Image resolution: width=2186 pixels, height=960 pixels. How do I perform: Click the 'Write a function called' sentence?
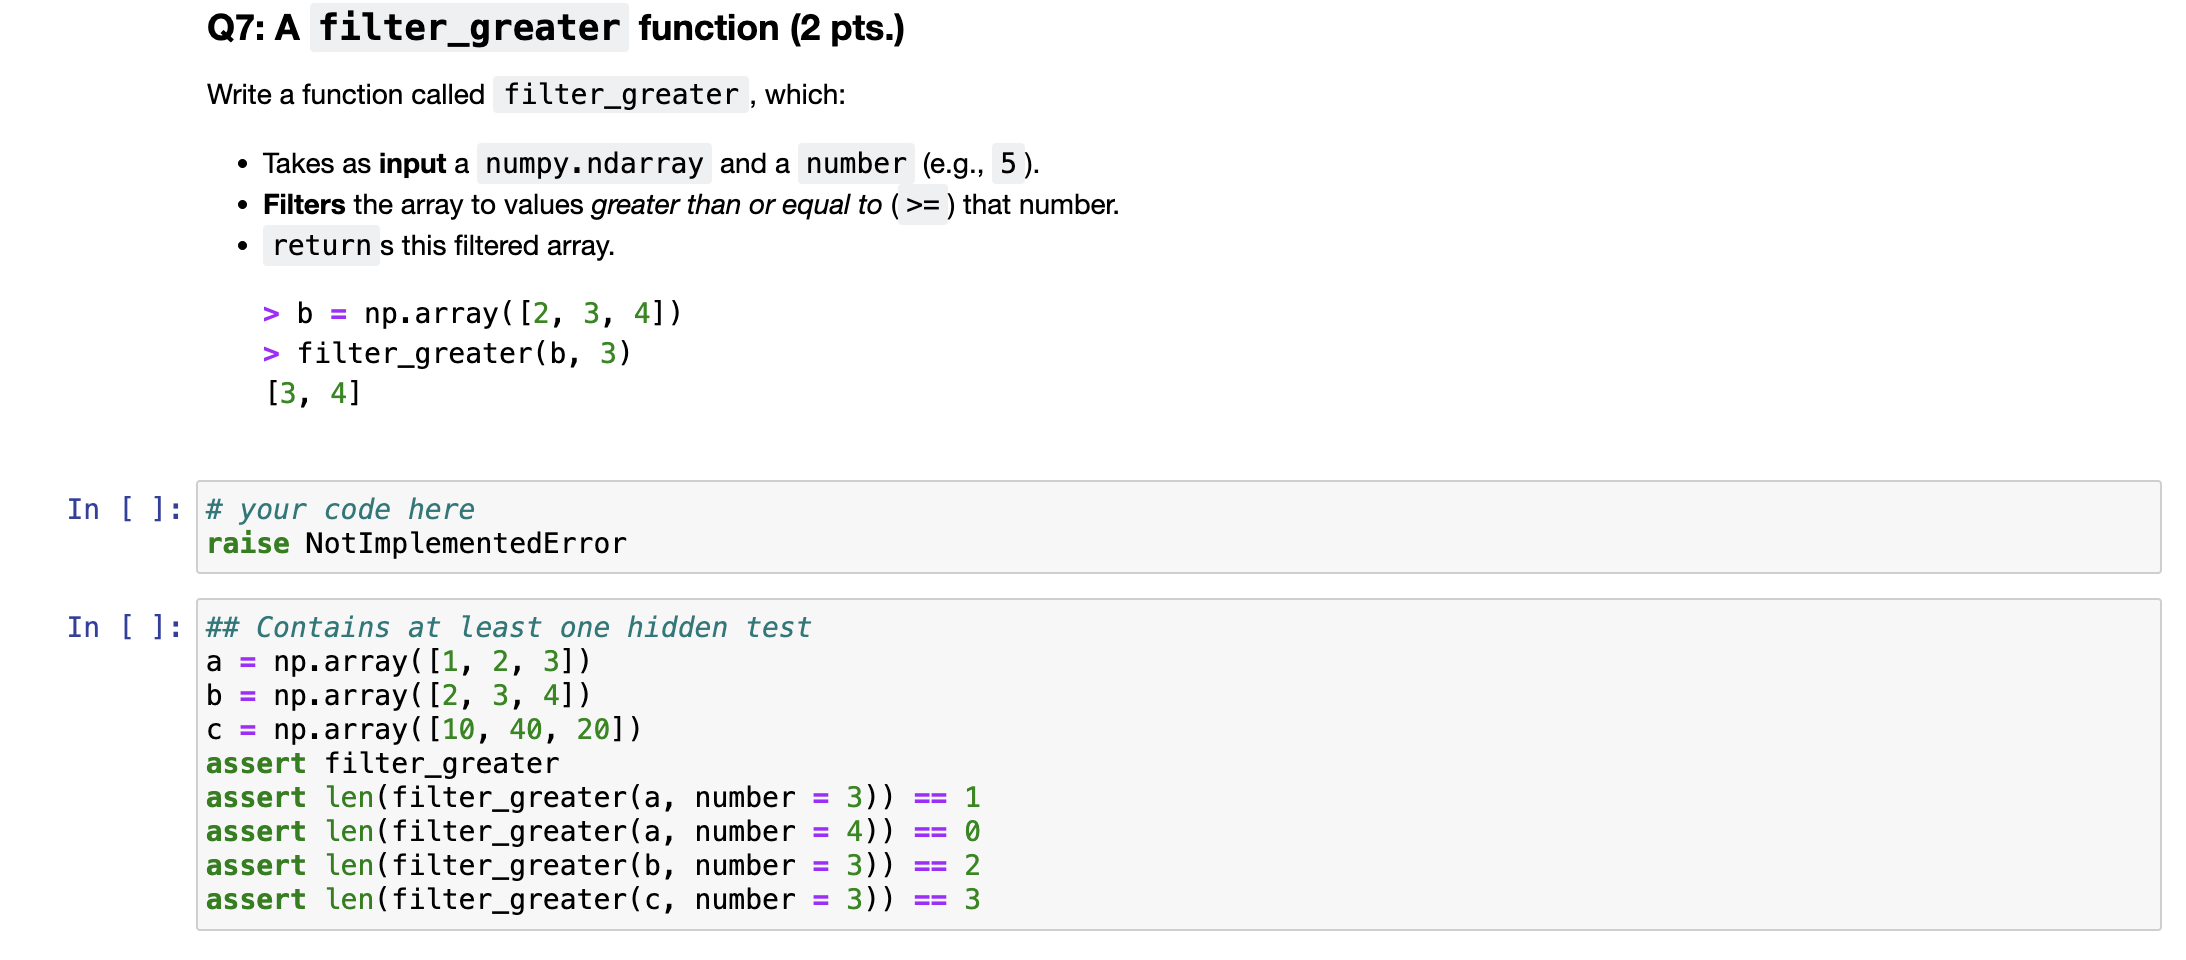coord(526,95)
